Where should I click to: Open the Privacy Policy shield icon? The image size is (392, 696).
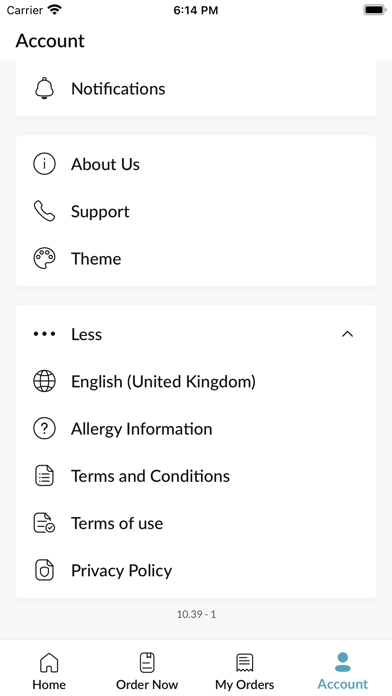pyautogui.click(x=44, y=570)
